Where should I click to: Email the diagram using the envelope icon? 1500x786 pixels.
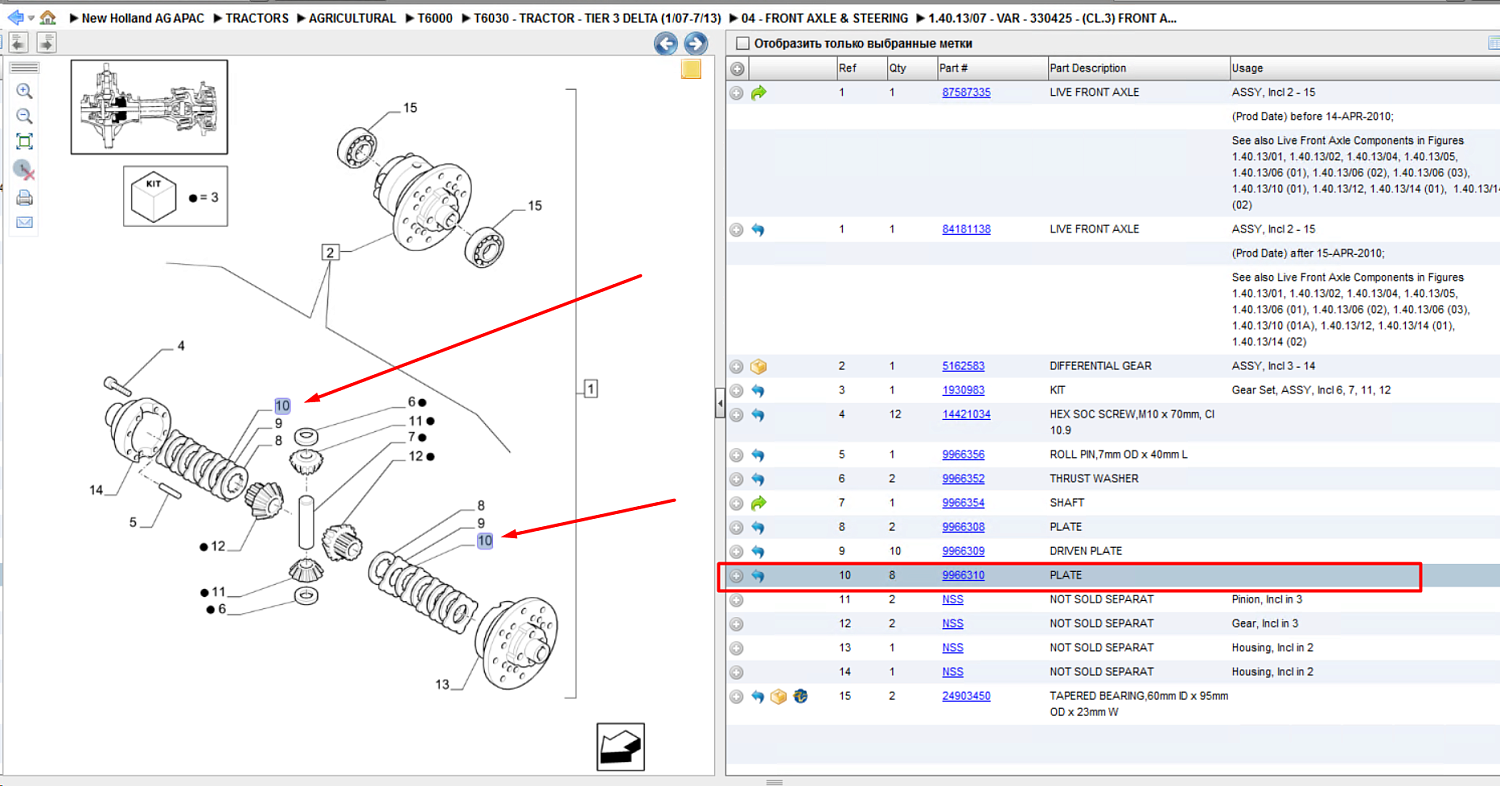pyautogui.click(x=25, y=222)
